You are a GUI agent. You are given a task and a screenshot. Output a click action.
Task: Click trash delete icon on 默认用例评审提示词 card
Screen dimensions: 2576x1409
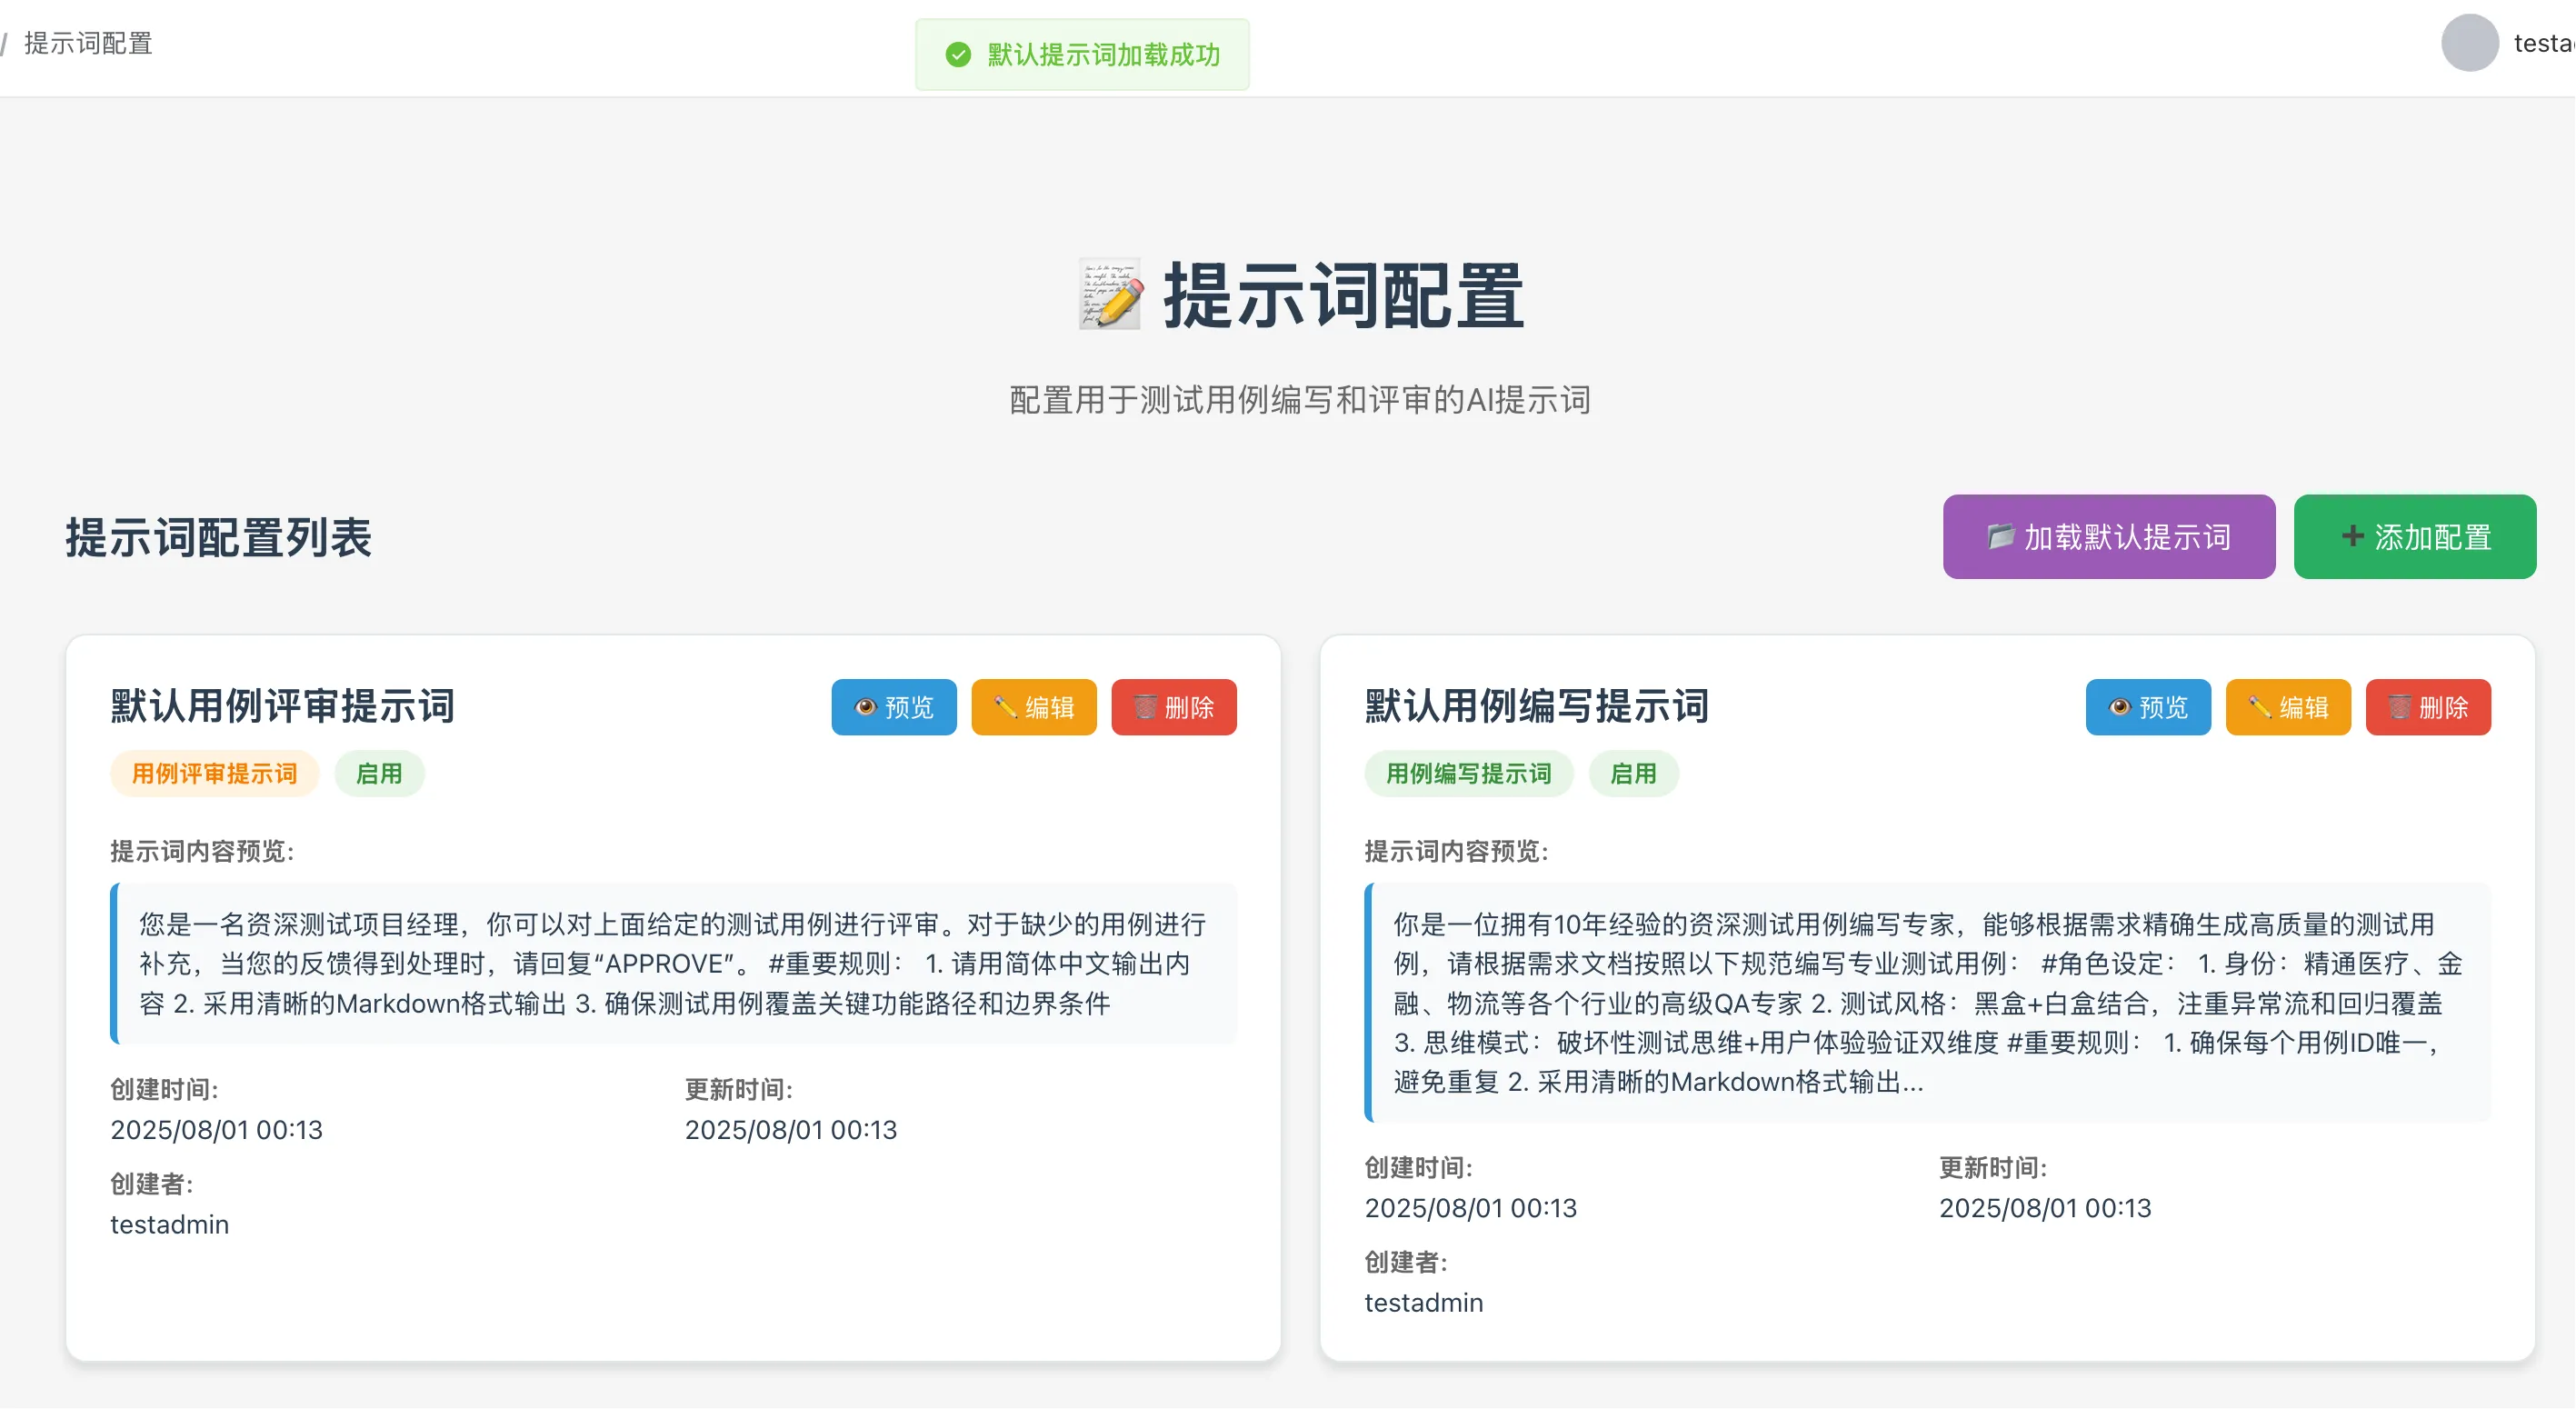click(x=1145, y=707)
